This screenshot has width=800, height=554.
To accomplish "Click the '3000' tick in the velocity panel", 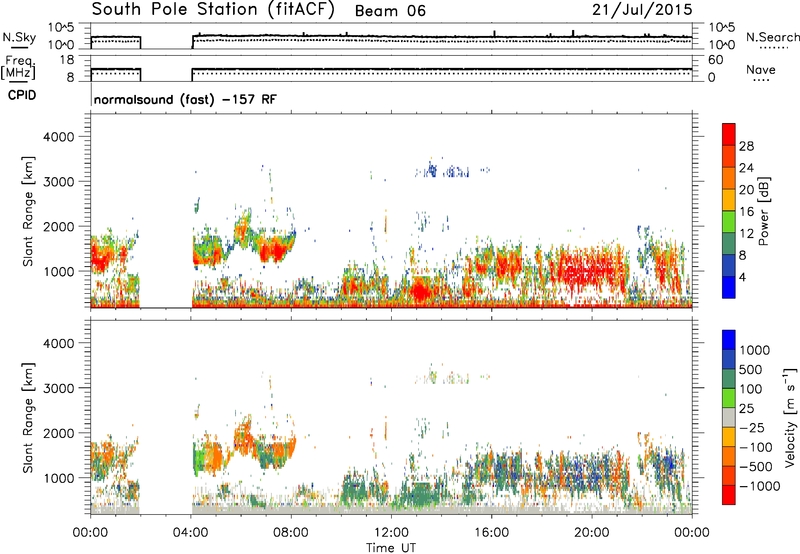I will point(58,388).
